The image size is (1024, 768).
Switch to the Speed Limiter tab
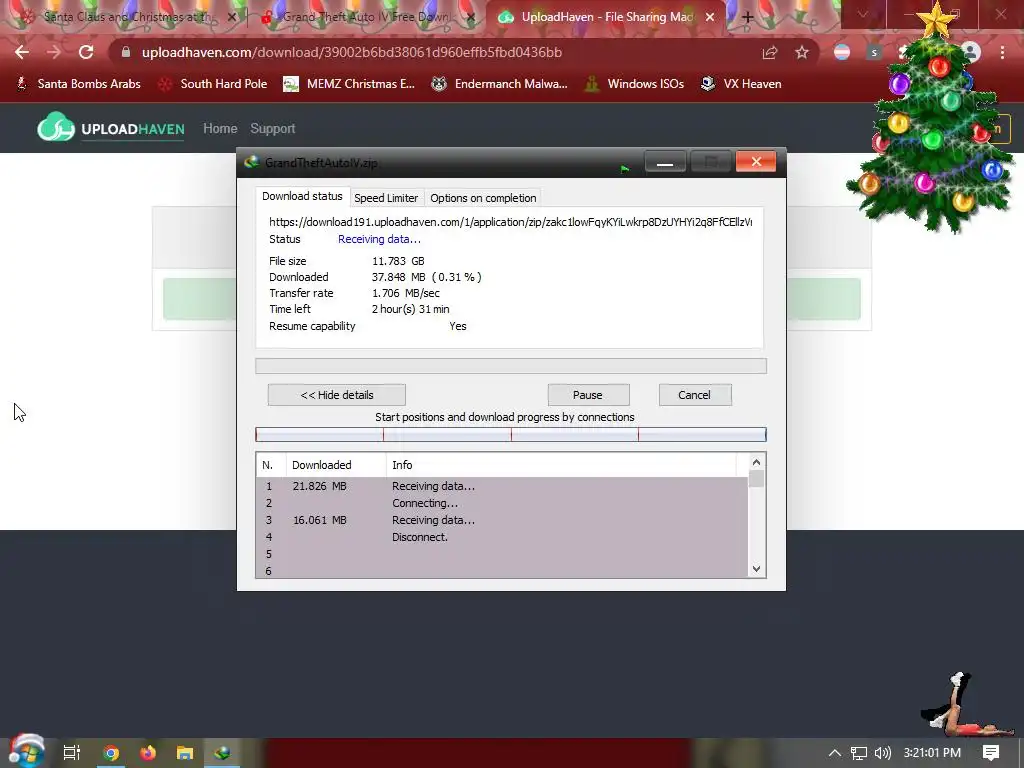pos(386,198)
